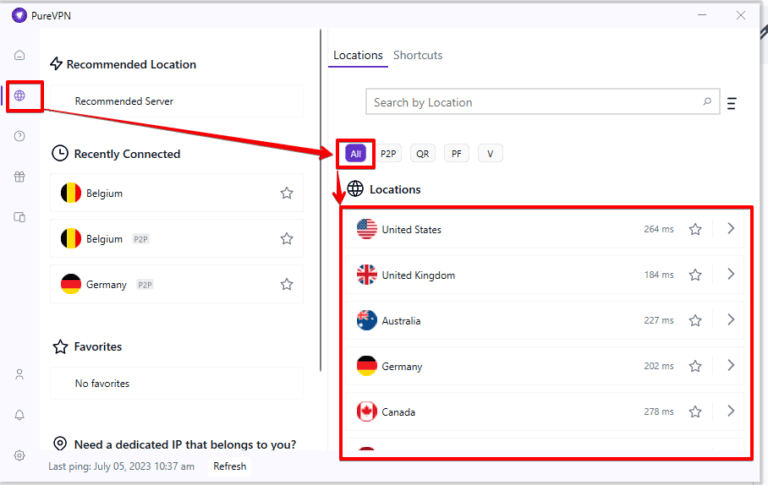Click the Refresh ping link

pos(229,466)
